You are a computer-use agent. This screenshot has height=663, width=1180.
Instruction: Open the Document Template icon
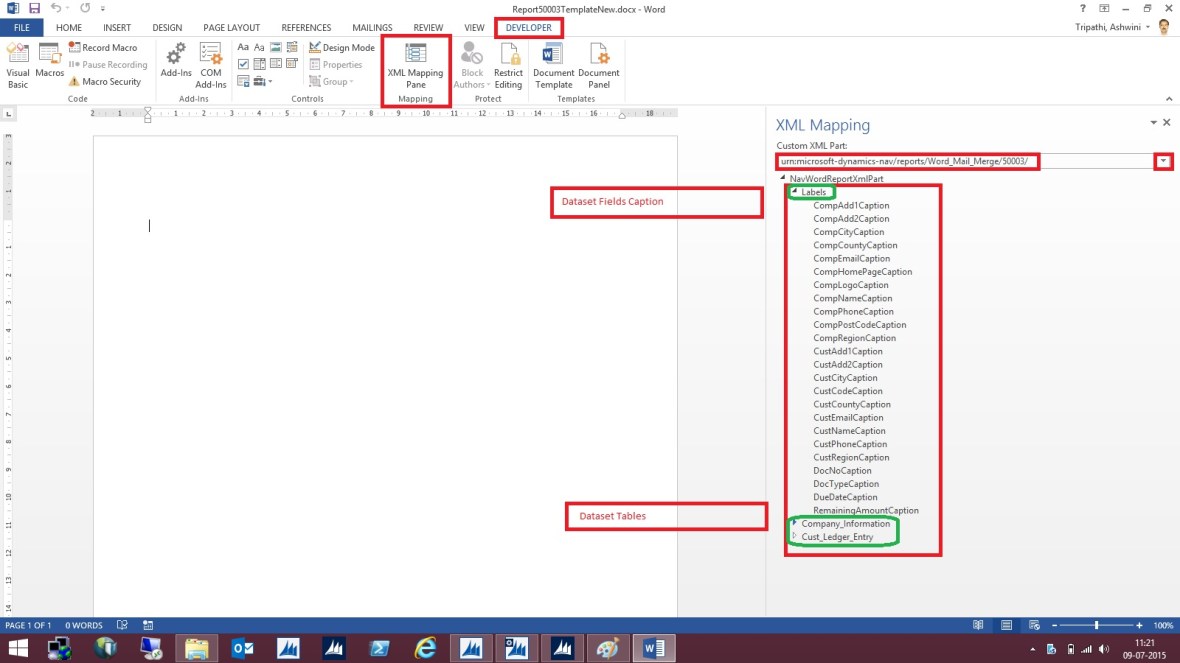(x=553, y=63)
